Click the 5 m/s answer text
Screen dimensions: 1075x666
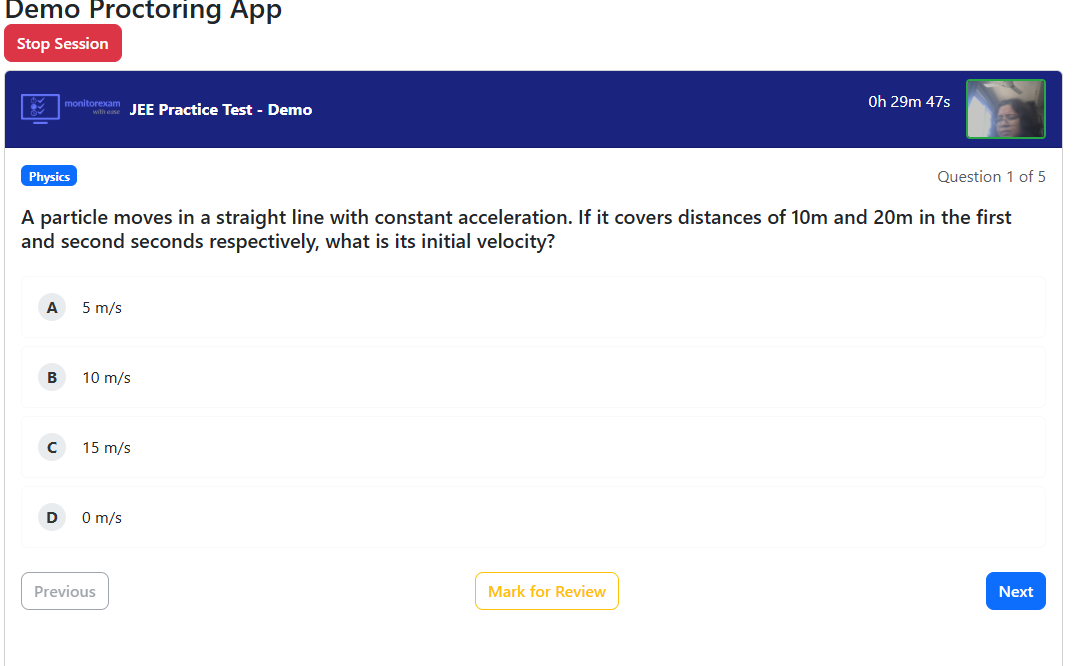(102, 308)
